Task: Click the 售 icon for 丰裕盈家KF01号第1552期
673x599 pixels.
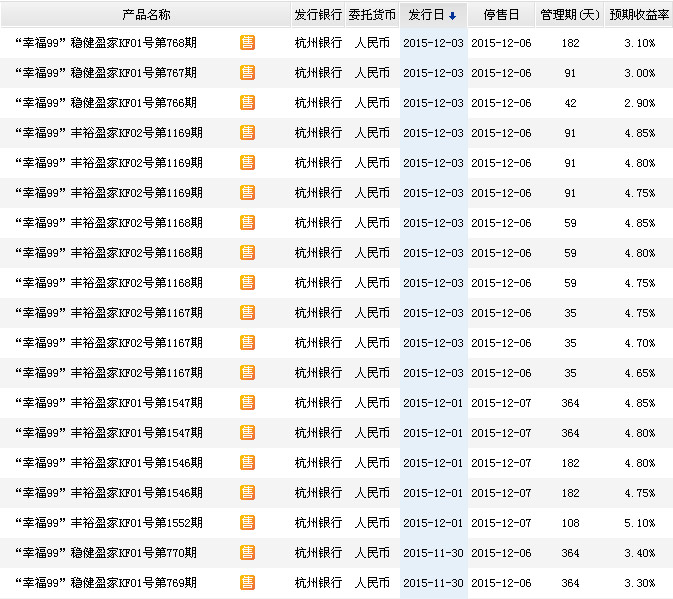Action: click(x=247, y=523)
